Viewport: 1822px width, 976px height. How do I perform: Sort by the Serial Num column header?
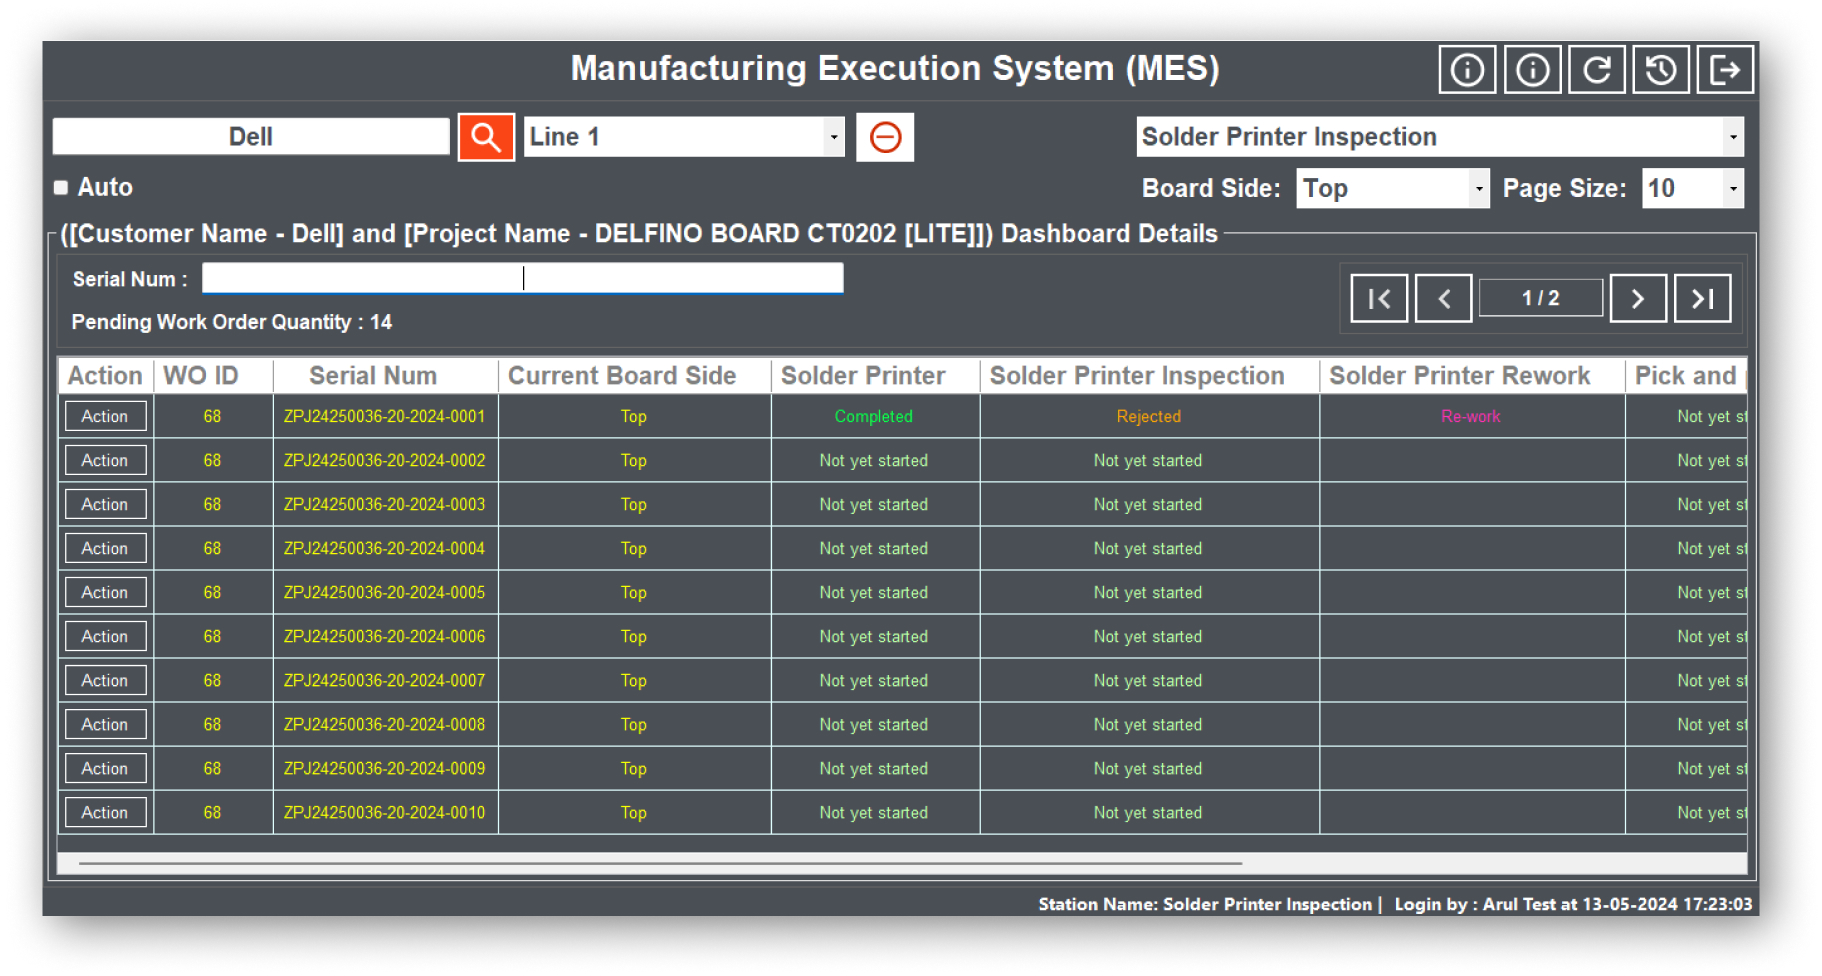(372, 376)
